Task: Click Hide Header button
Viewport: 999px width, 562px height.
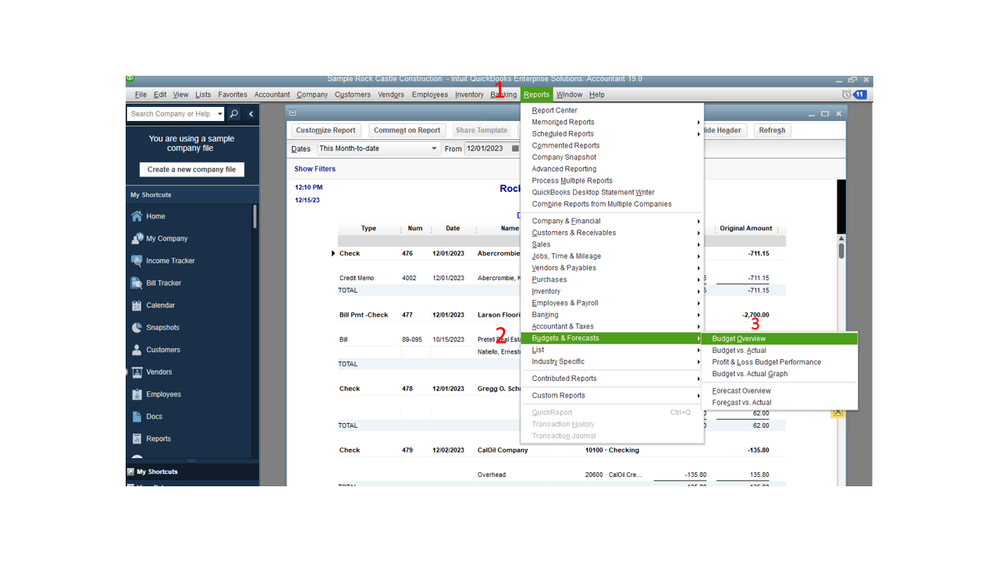Action: pyautogui.click(x=724, y=130)
